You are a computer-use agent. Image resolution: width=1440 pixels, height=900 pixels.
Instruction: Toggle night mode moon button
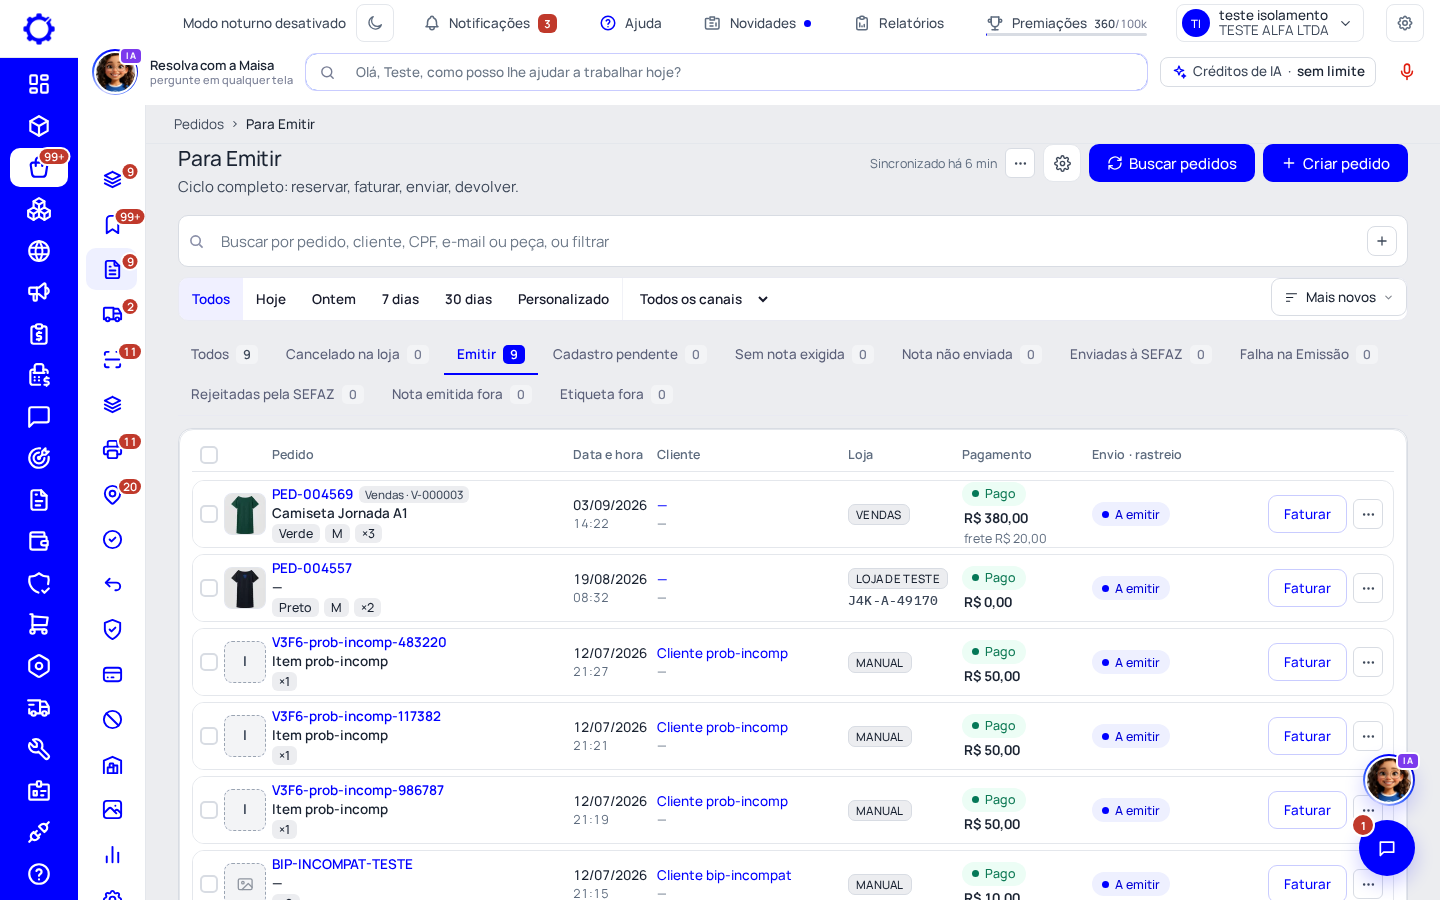pos(375,23)
